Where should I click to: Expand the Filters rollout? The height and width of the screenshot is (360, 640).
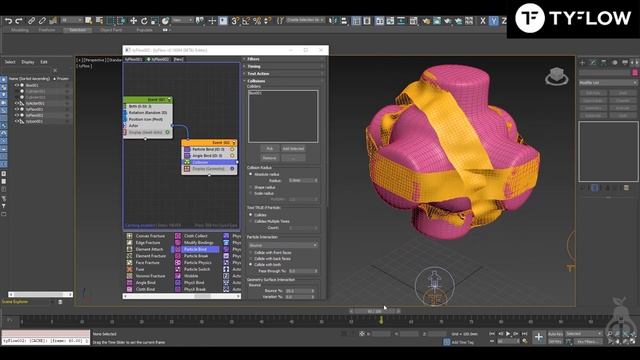284,59
